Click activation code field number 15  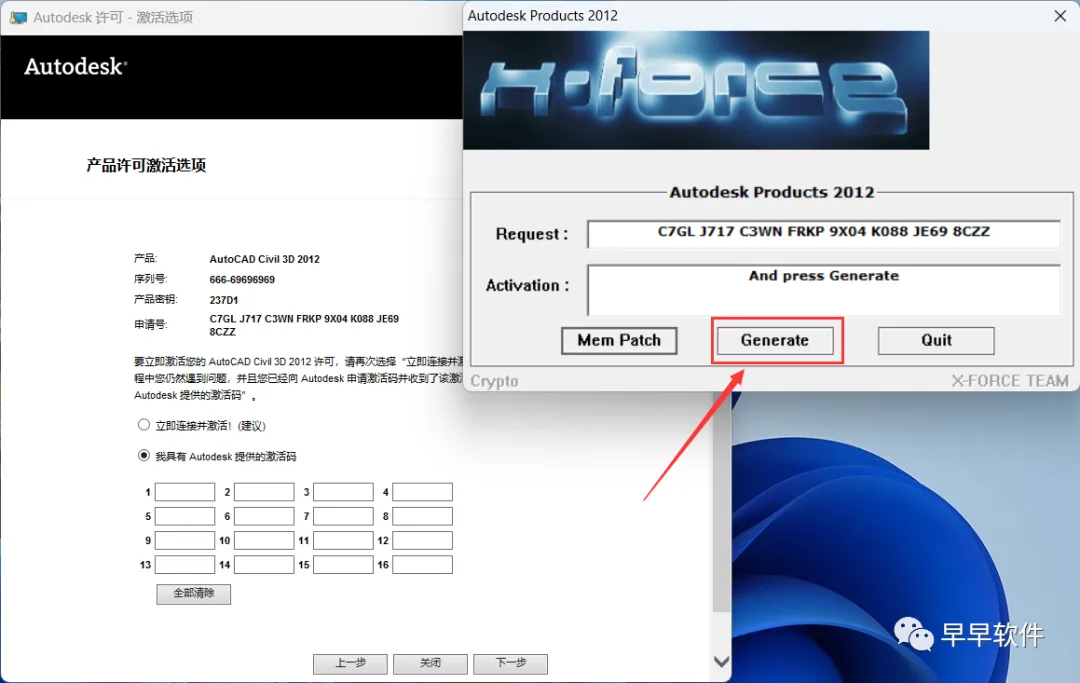click(343, 565)
